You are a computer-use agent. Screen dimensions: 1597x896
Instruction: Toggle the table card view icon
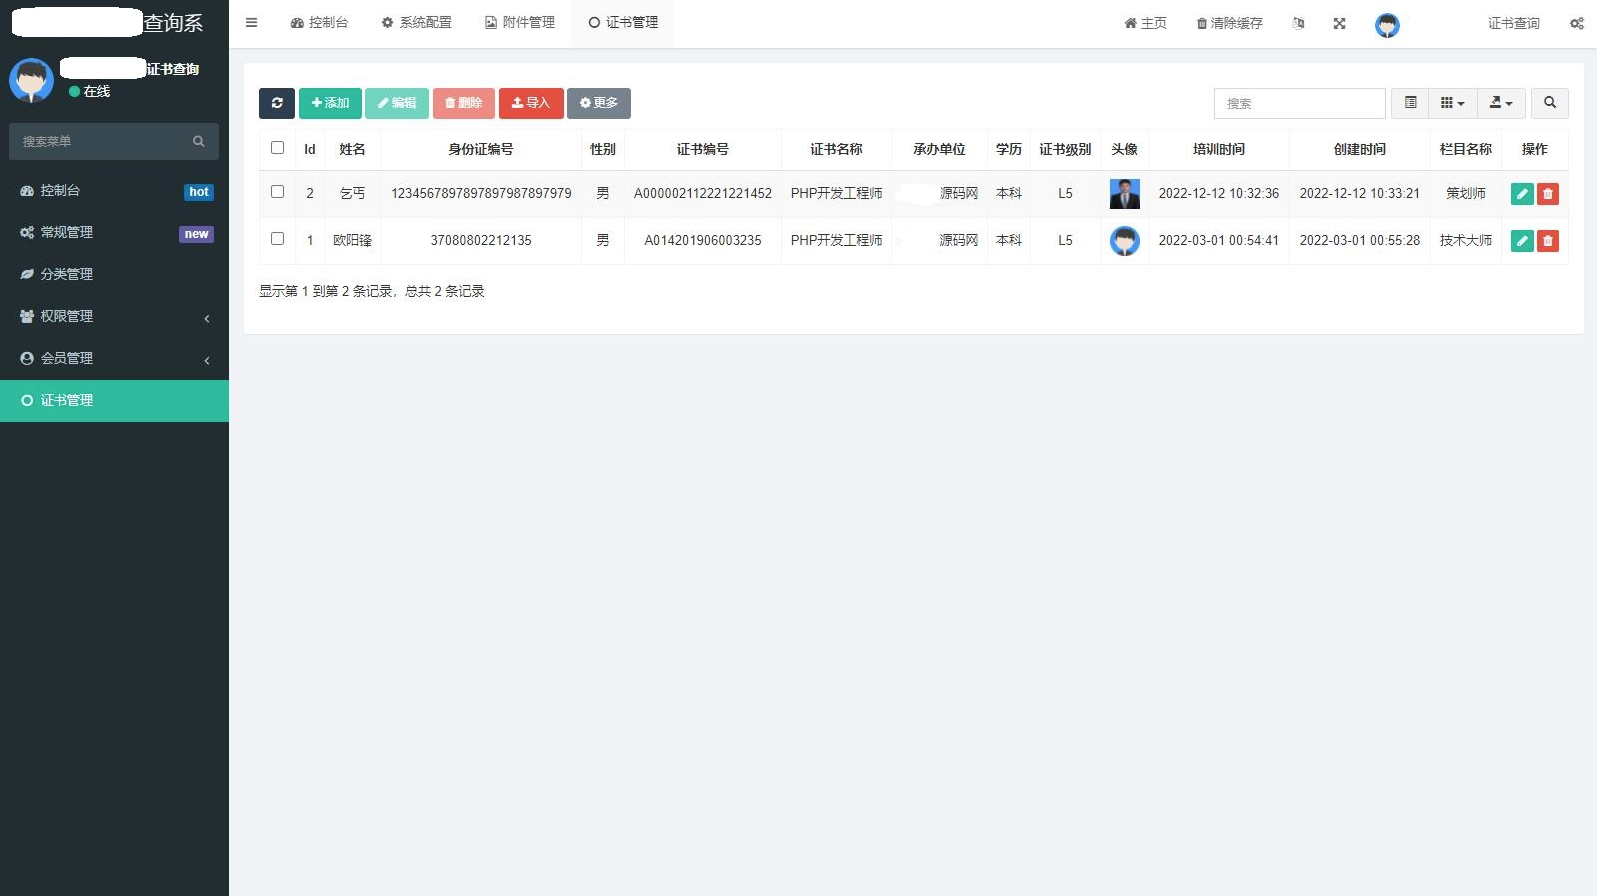(1410, 103)
